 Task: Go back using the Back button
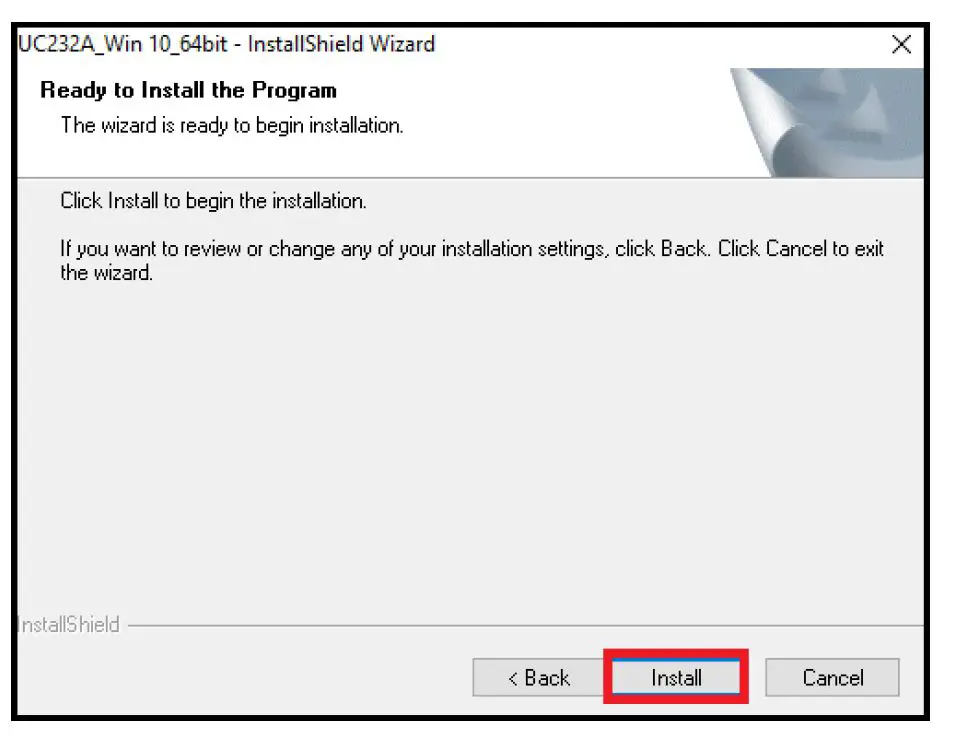pyautogui.click(x=538, y=677)
